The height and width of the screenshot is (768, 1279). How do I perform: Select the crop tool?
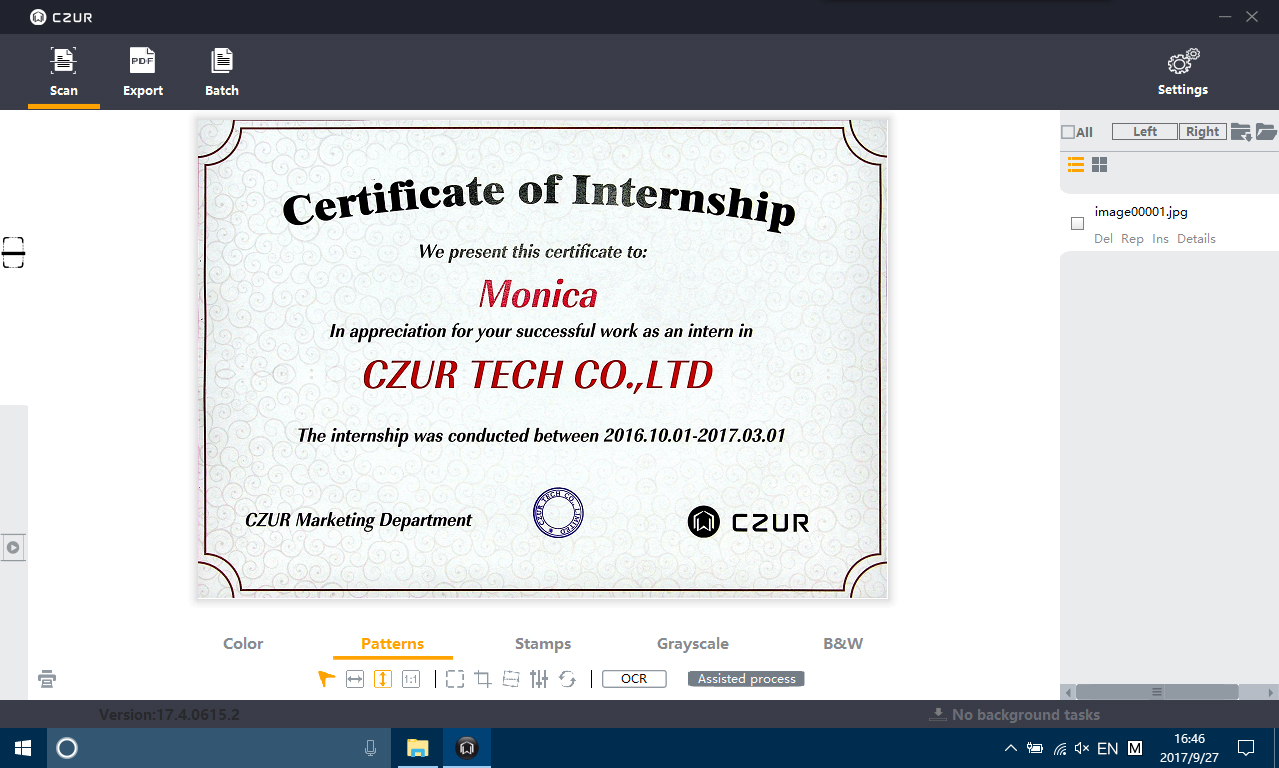click(483, 679)
